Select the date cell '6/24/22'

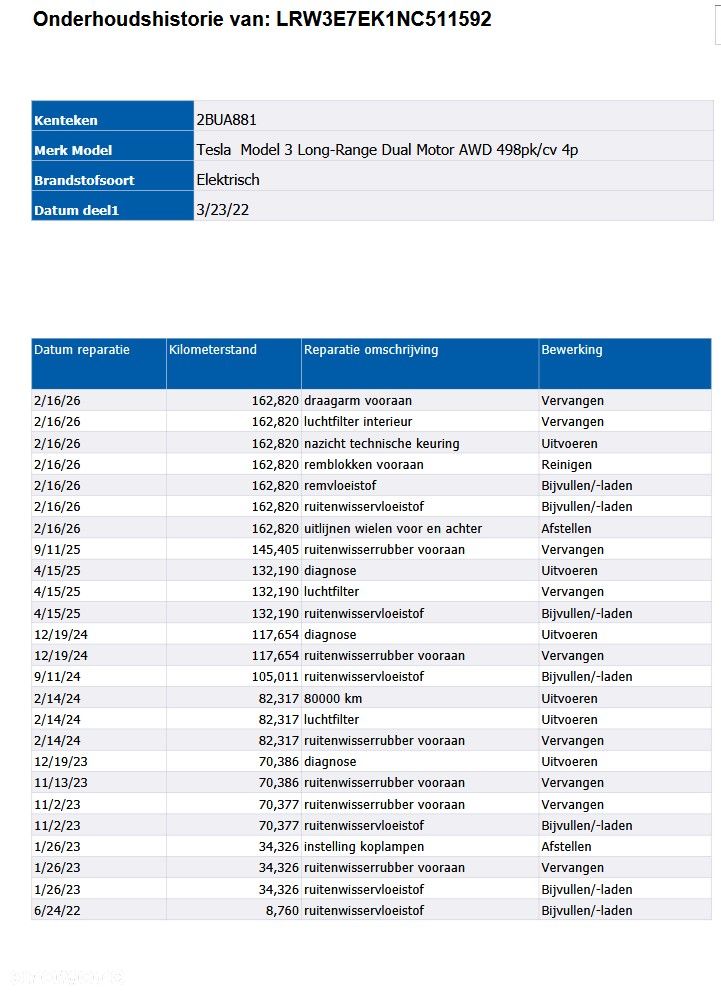click(99, 911)
